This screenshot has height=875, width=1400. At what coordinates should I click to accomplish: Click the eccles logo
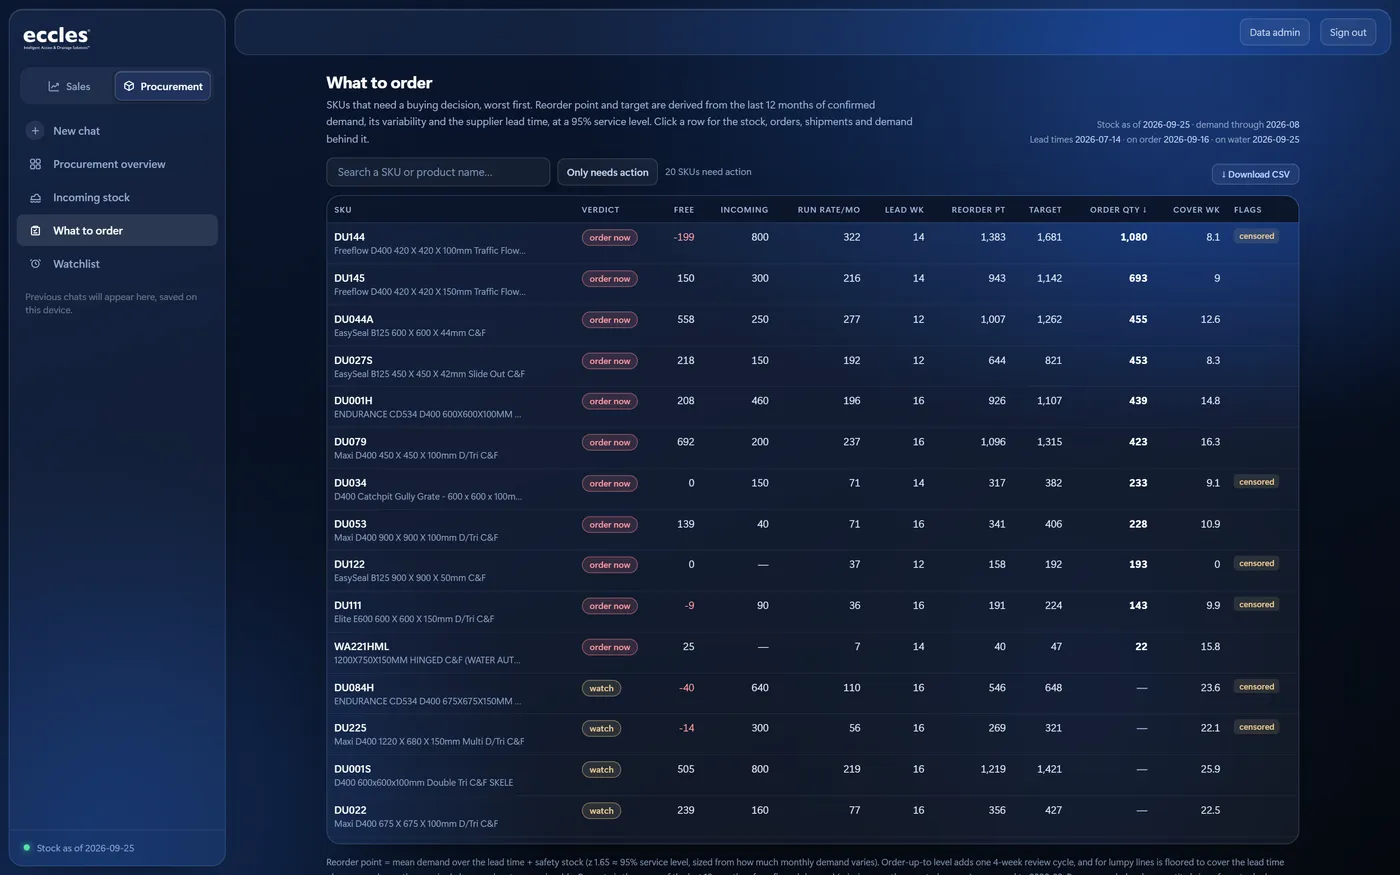57,38
